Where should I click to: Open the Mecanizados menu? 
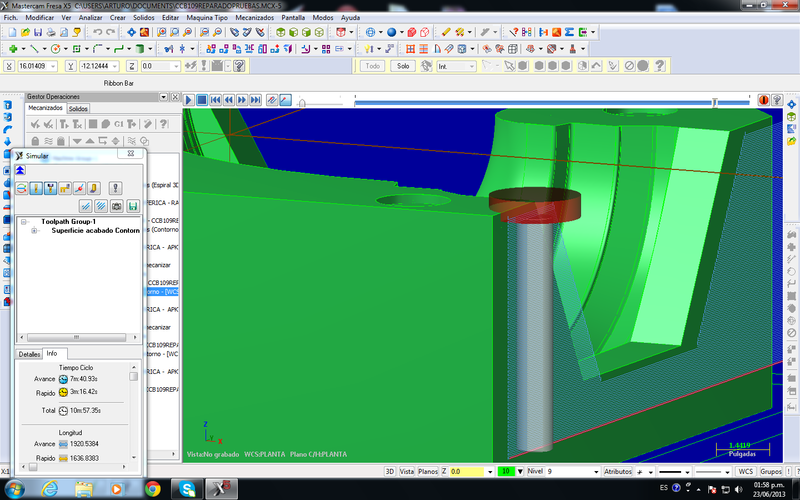pyautogui.click(x=254, y=18)
